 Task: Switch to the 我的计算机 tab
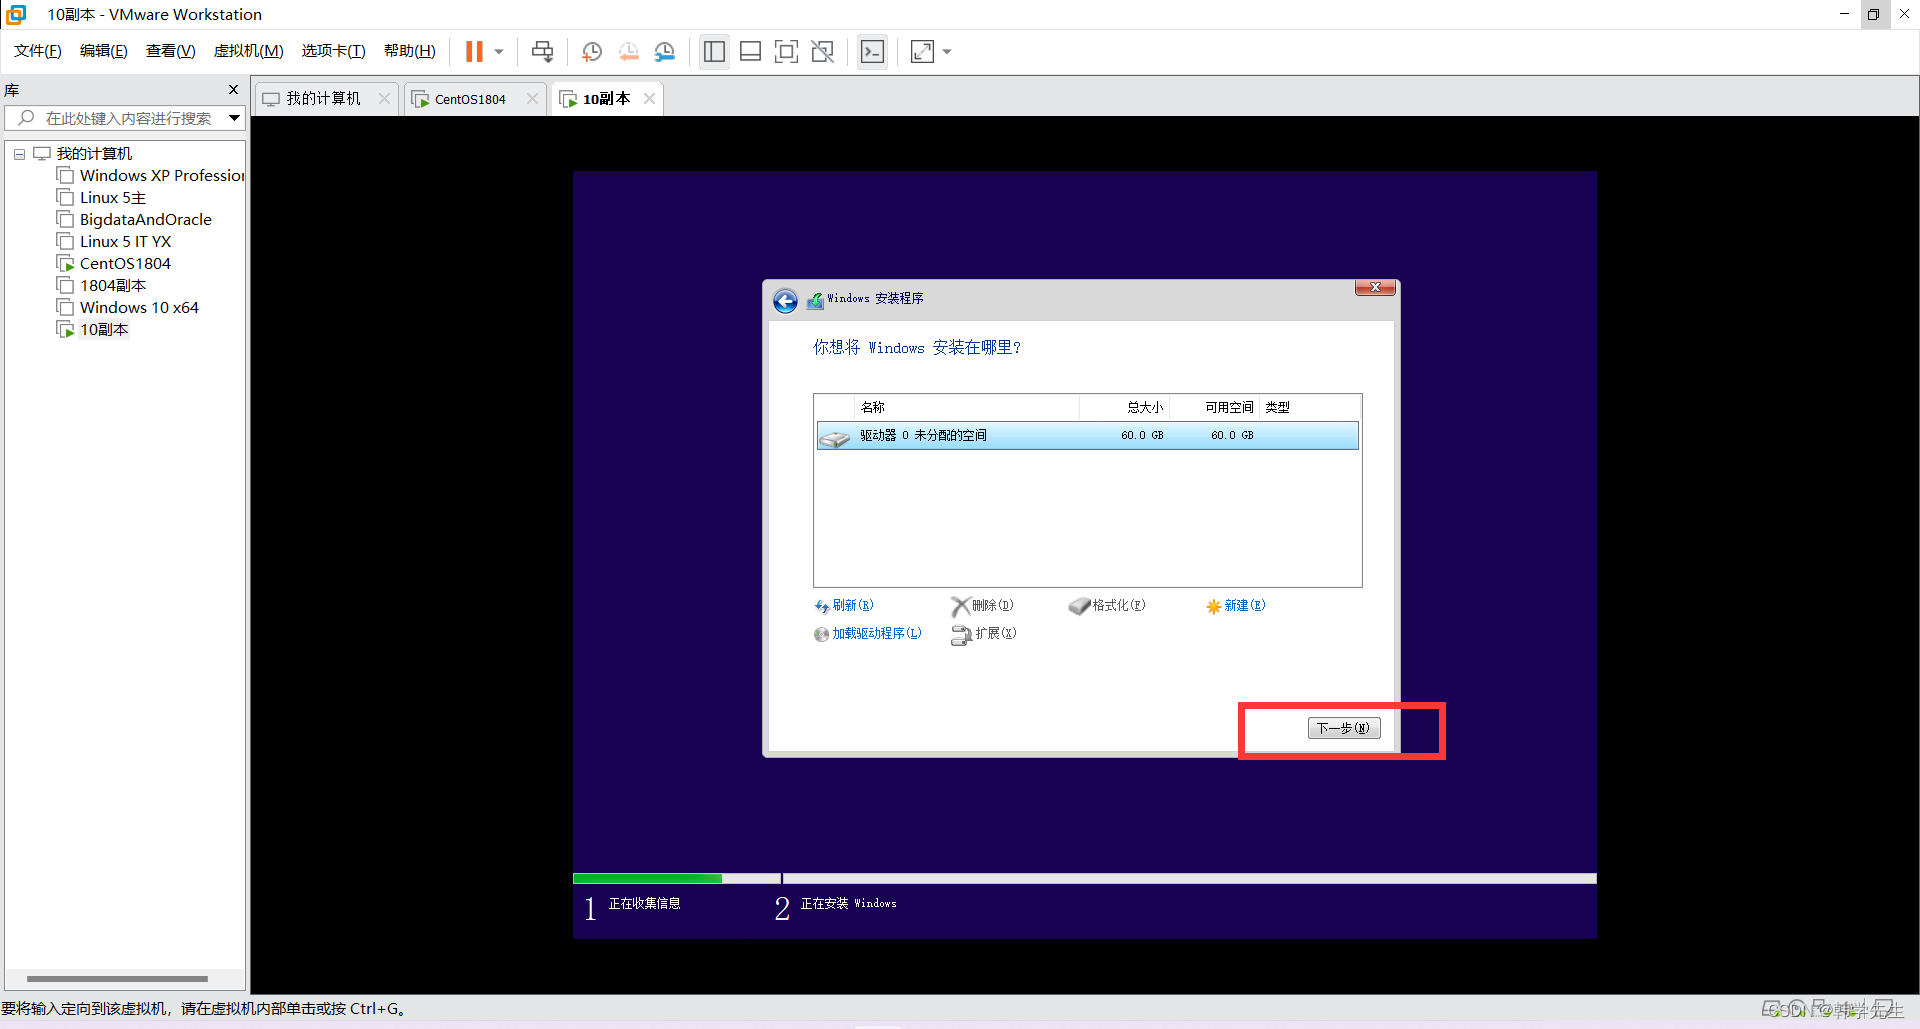323,98
